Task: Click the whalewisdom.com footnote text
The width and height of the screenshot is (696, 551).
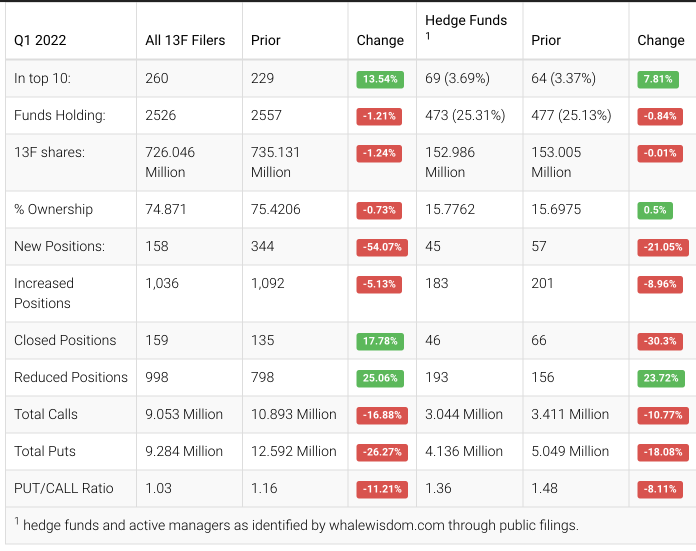Action: pos(300,524)
